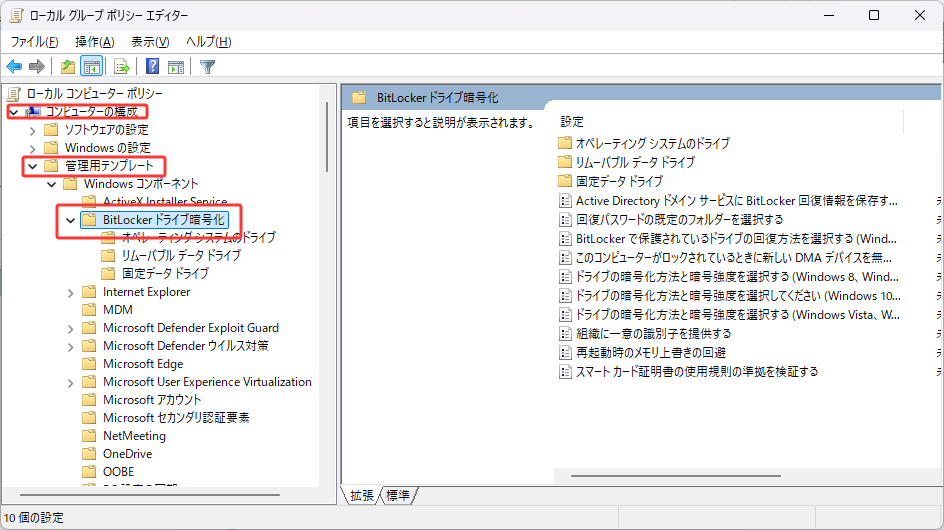Click the リムーバブル データ ドライブ folder icon in right pane
Viewport: 944px width, 530px height.
click(x=565, y=162)
